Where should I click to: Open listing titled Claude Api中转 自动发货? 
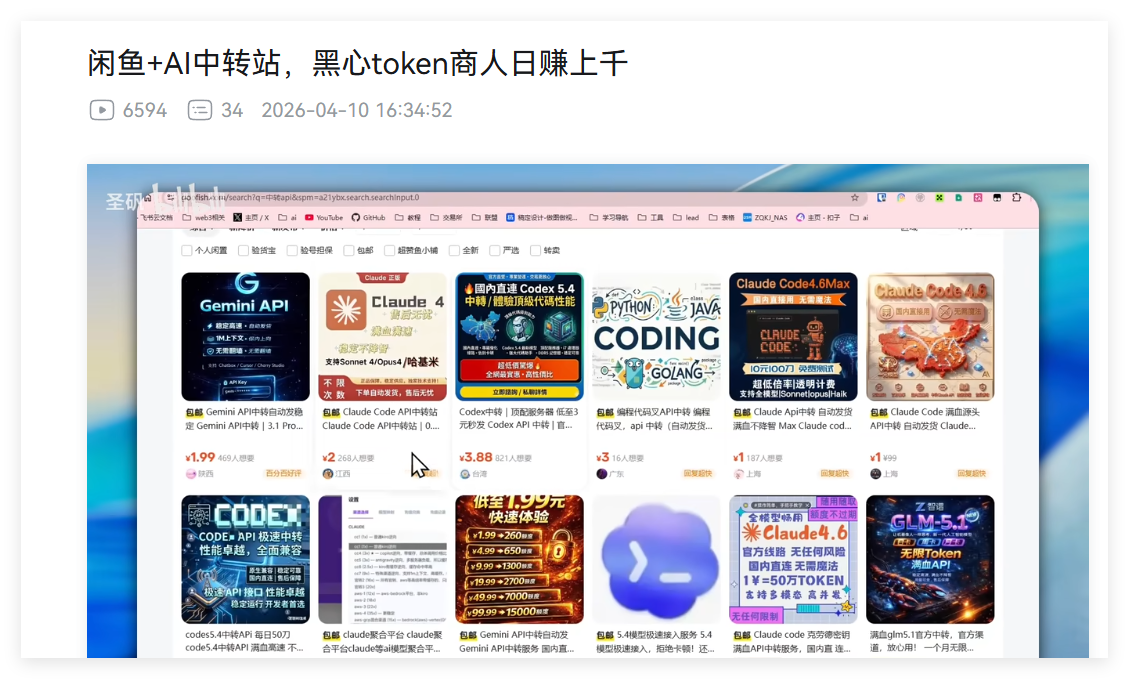coord(792,419)
